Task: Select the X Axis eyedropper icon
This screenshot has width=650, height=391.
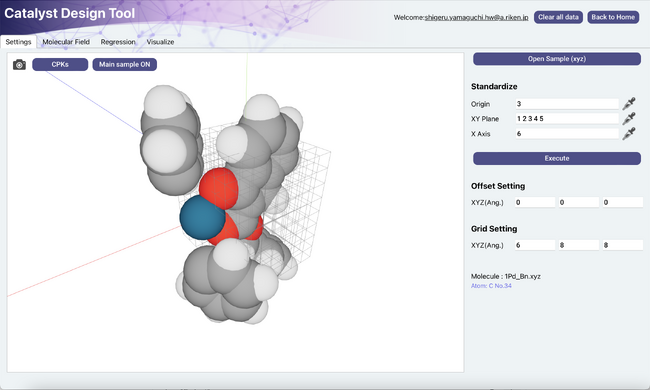Action: point(629,134)
